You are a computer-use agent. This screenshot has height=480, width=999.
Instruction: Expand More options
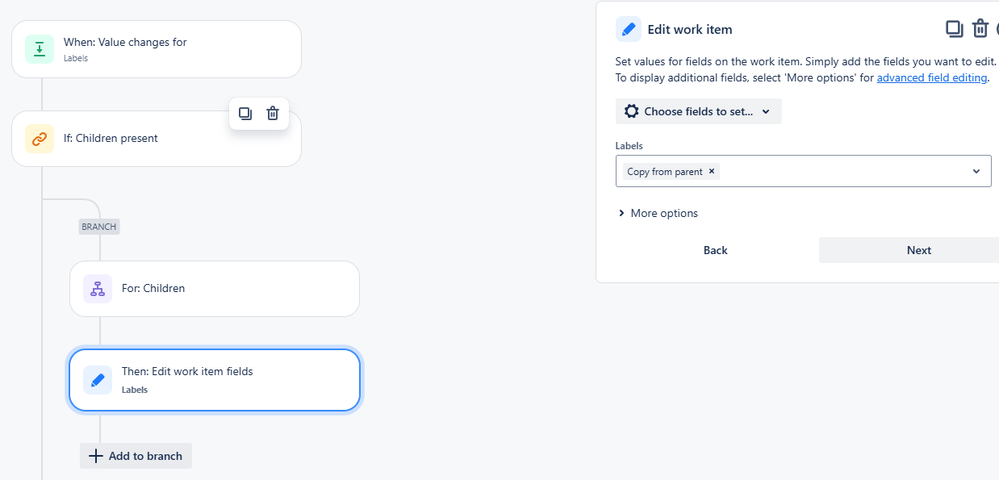(x=658, y=213)
